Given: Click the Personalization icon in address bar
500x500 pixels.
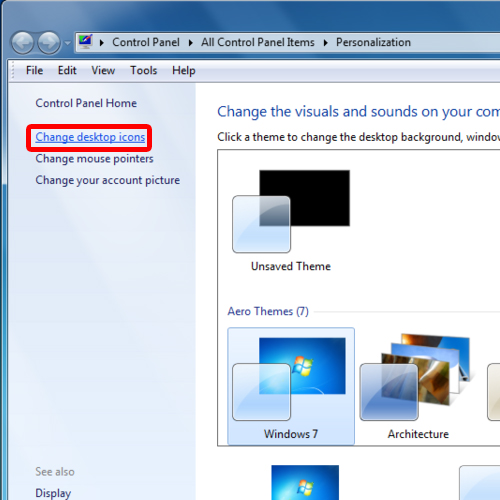Looking at the screenshot, I should (x=85, y=42).
